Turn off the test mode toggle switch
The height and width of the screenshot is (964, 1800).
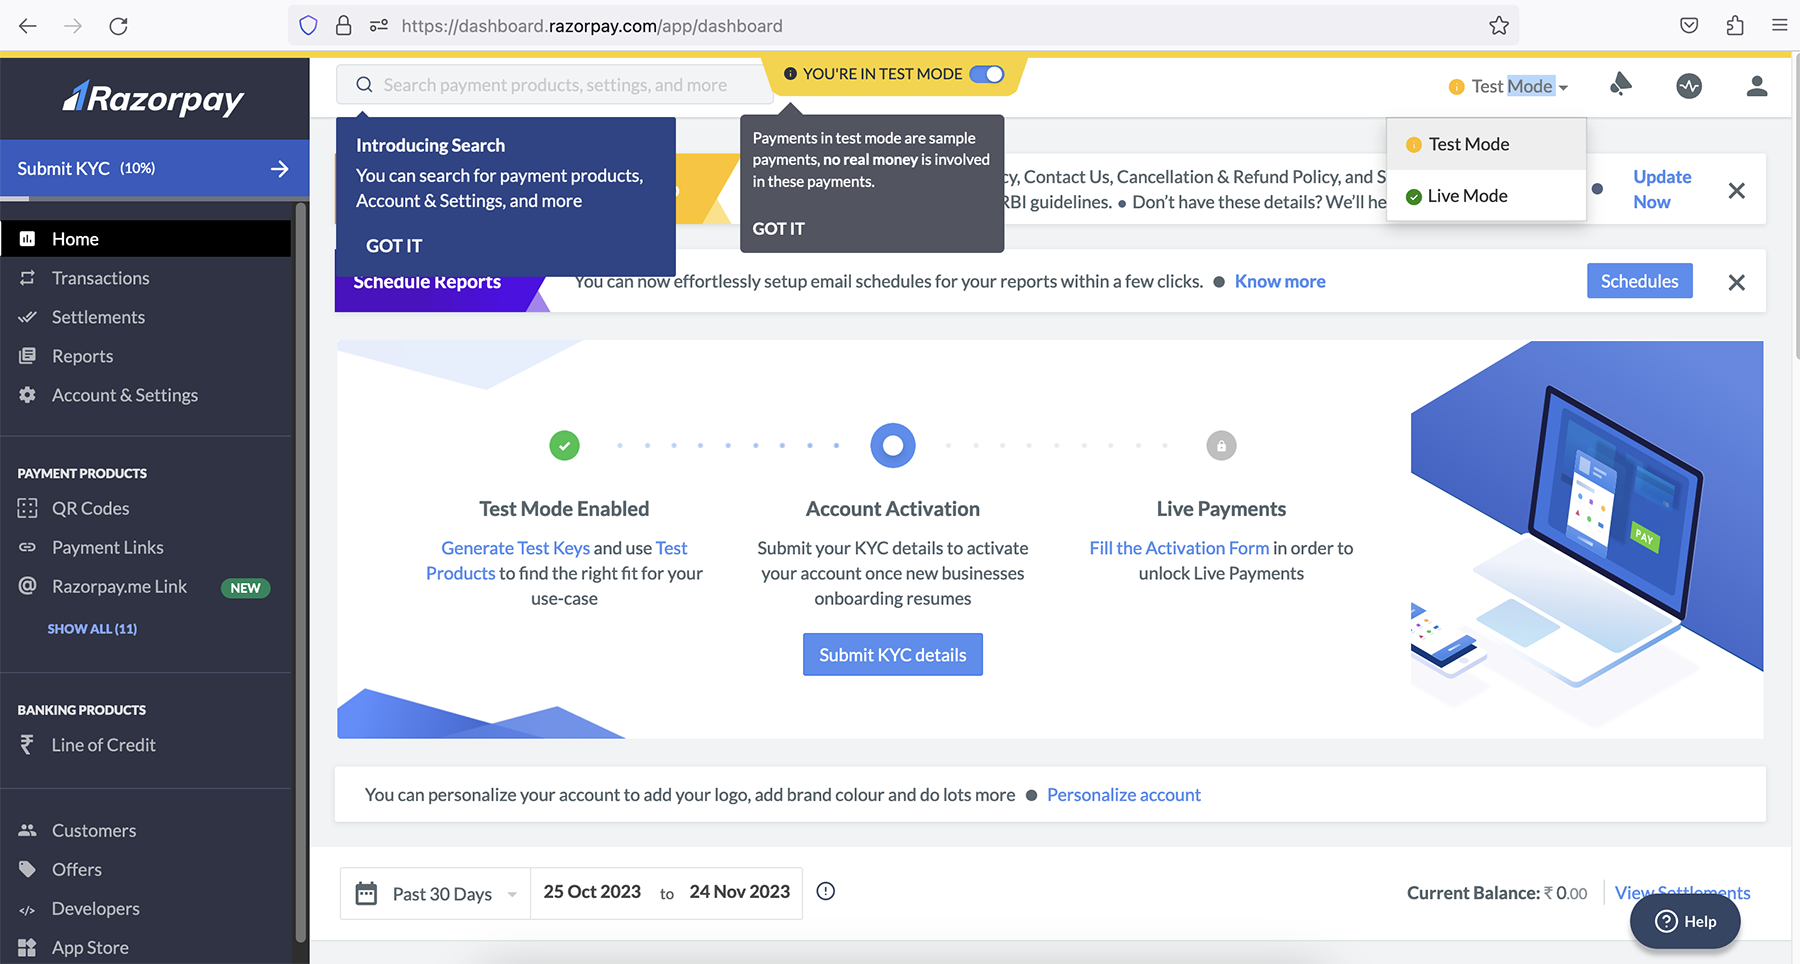pyautogui.click(x=987, y=74)
